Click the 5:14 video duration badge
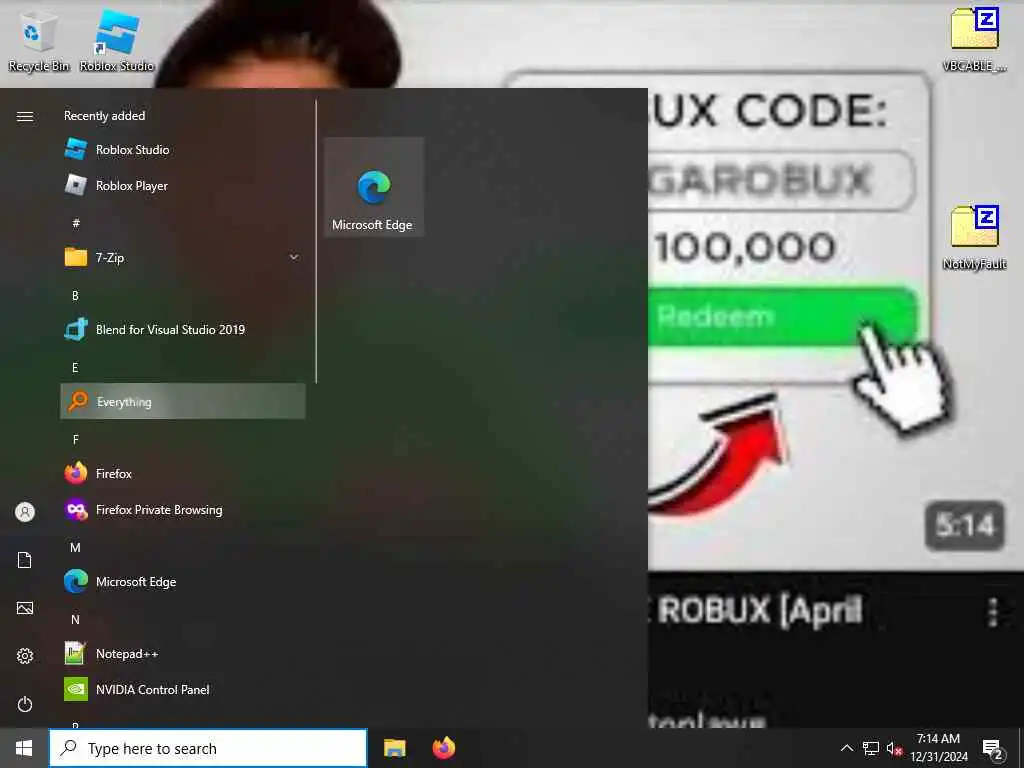 click(965, 525)
